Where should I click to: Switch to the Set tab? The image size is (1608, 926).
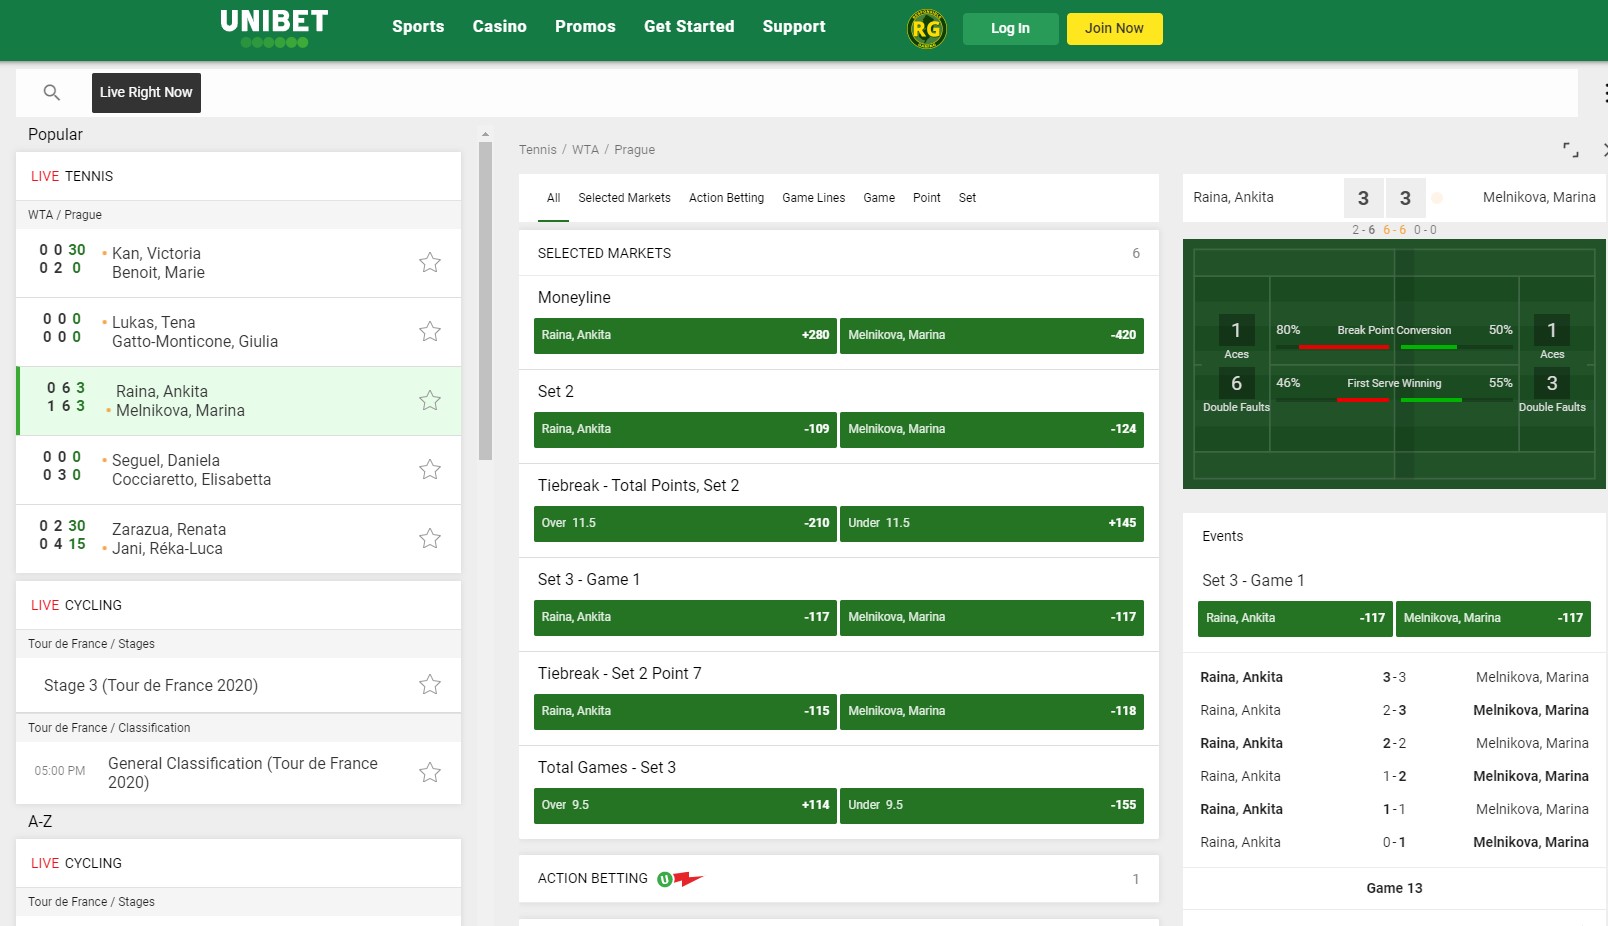pos(967,198)
